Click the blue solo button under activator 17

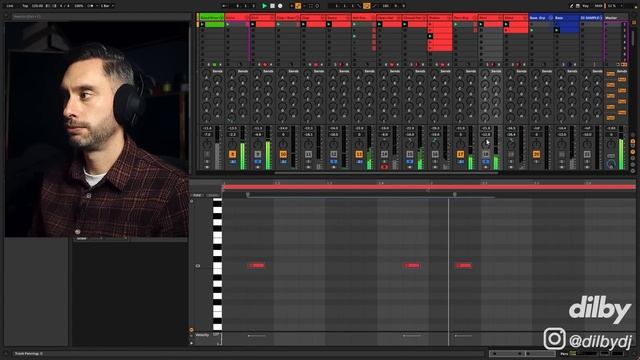point(460,162)
